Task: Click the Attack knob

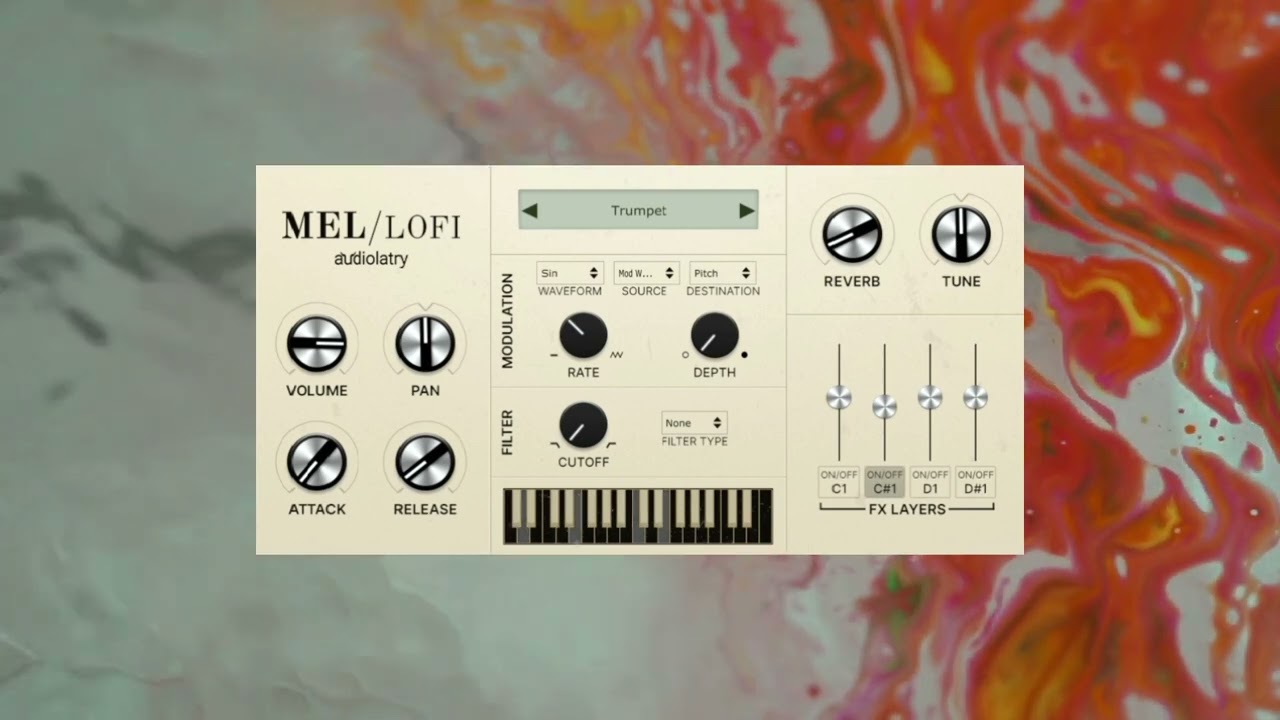Action: 317,462
